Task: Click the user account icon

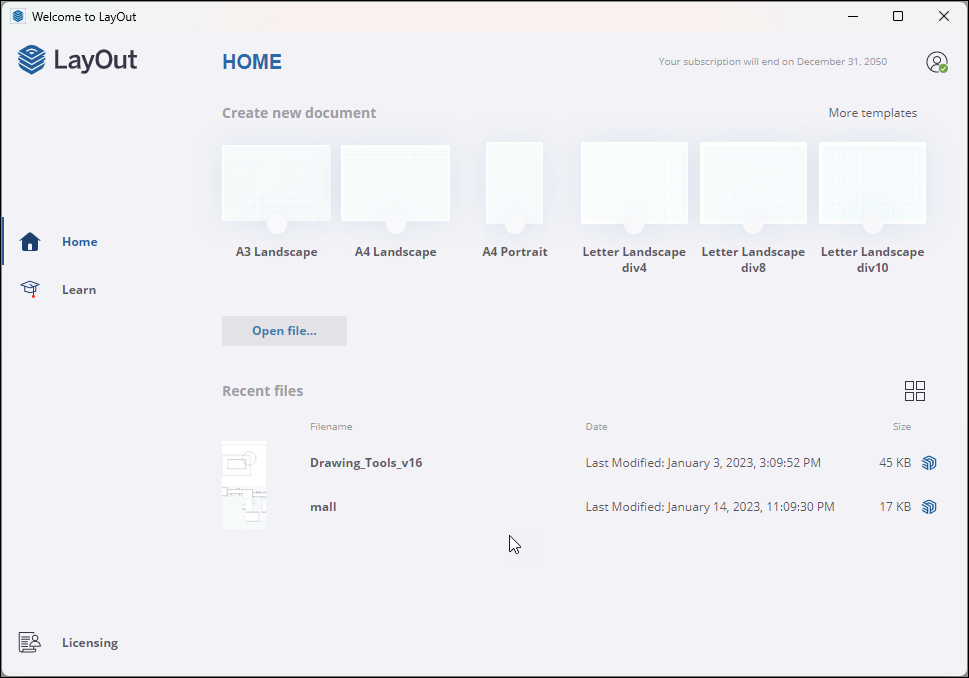Action: [936, 61]
